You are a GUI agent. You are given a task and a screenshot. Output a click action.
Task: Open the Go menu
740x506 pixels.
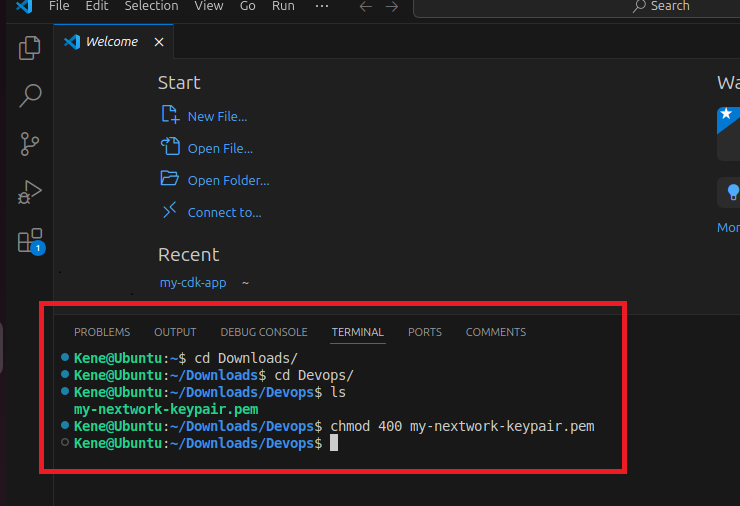(x=248, y=6)
